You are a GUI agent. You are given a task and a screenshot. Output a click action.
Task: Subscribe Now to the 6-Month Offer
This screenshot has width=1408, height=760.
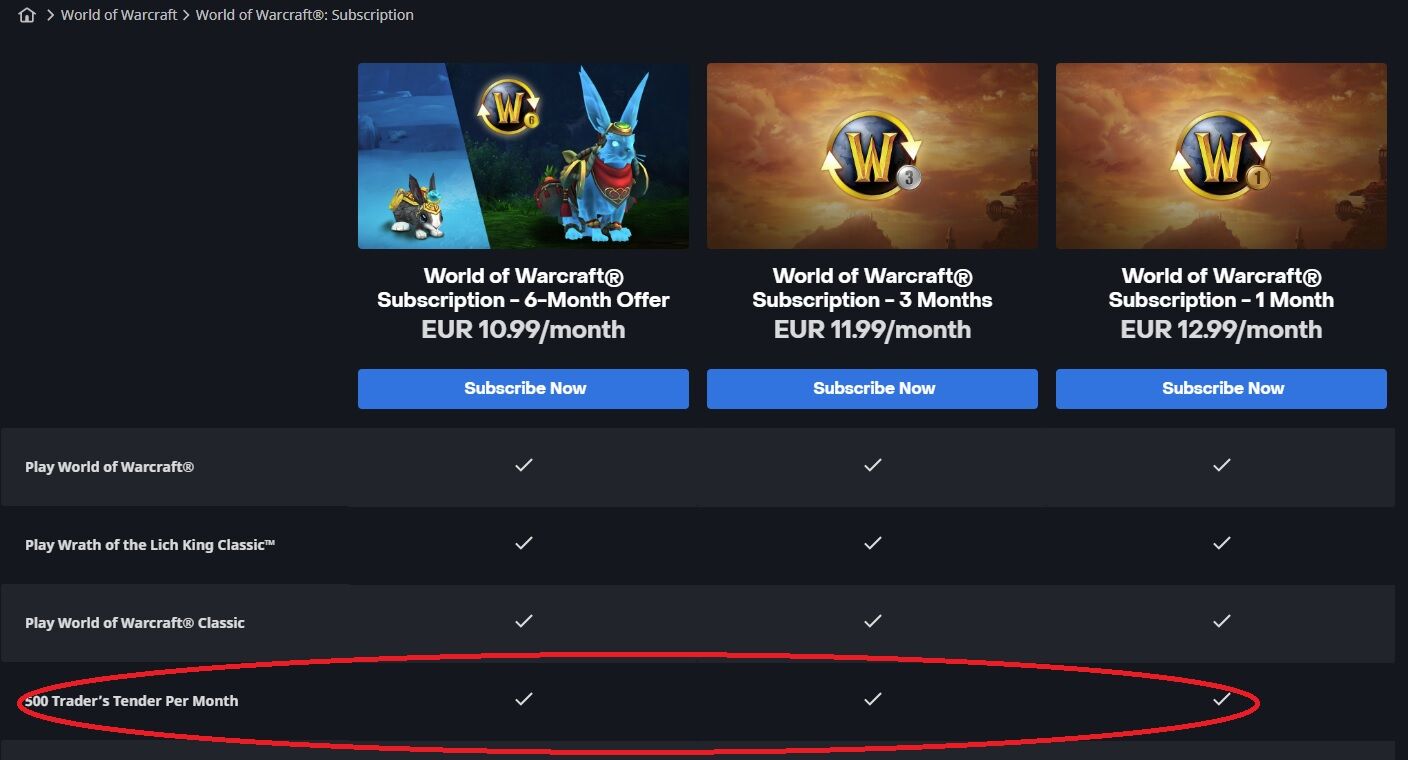(523, 389)
